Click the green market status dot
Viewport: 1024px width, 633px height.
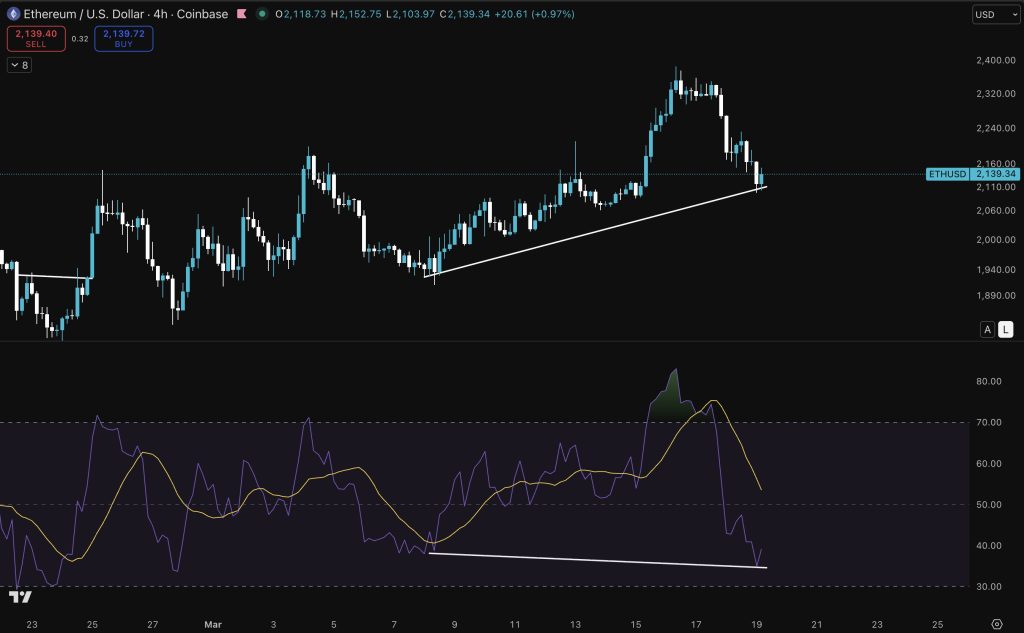point(262,14)
